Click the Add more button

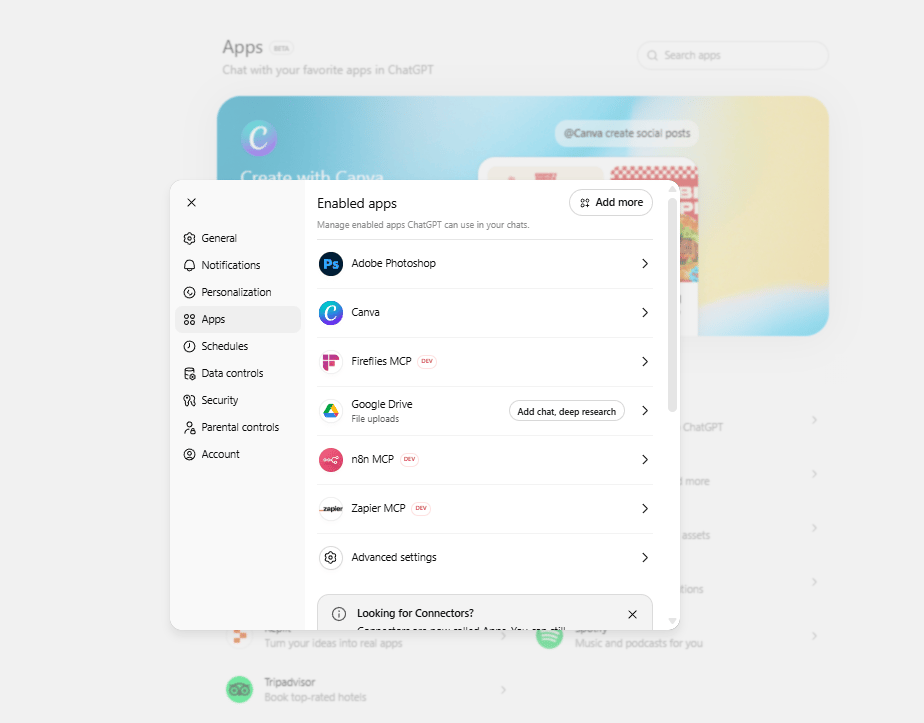coord(610,202)
